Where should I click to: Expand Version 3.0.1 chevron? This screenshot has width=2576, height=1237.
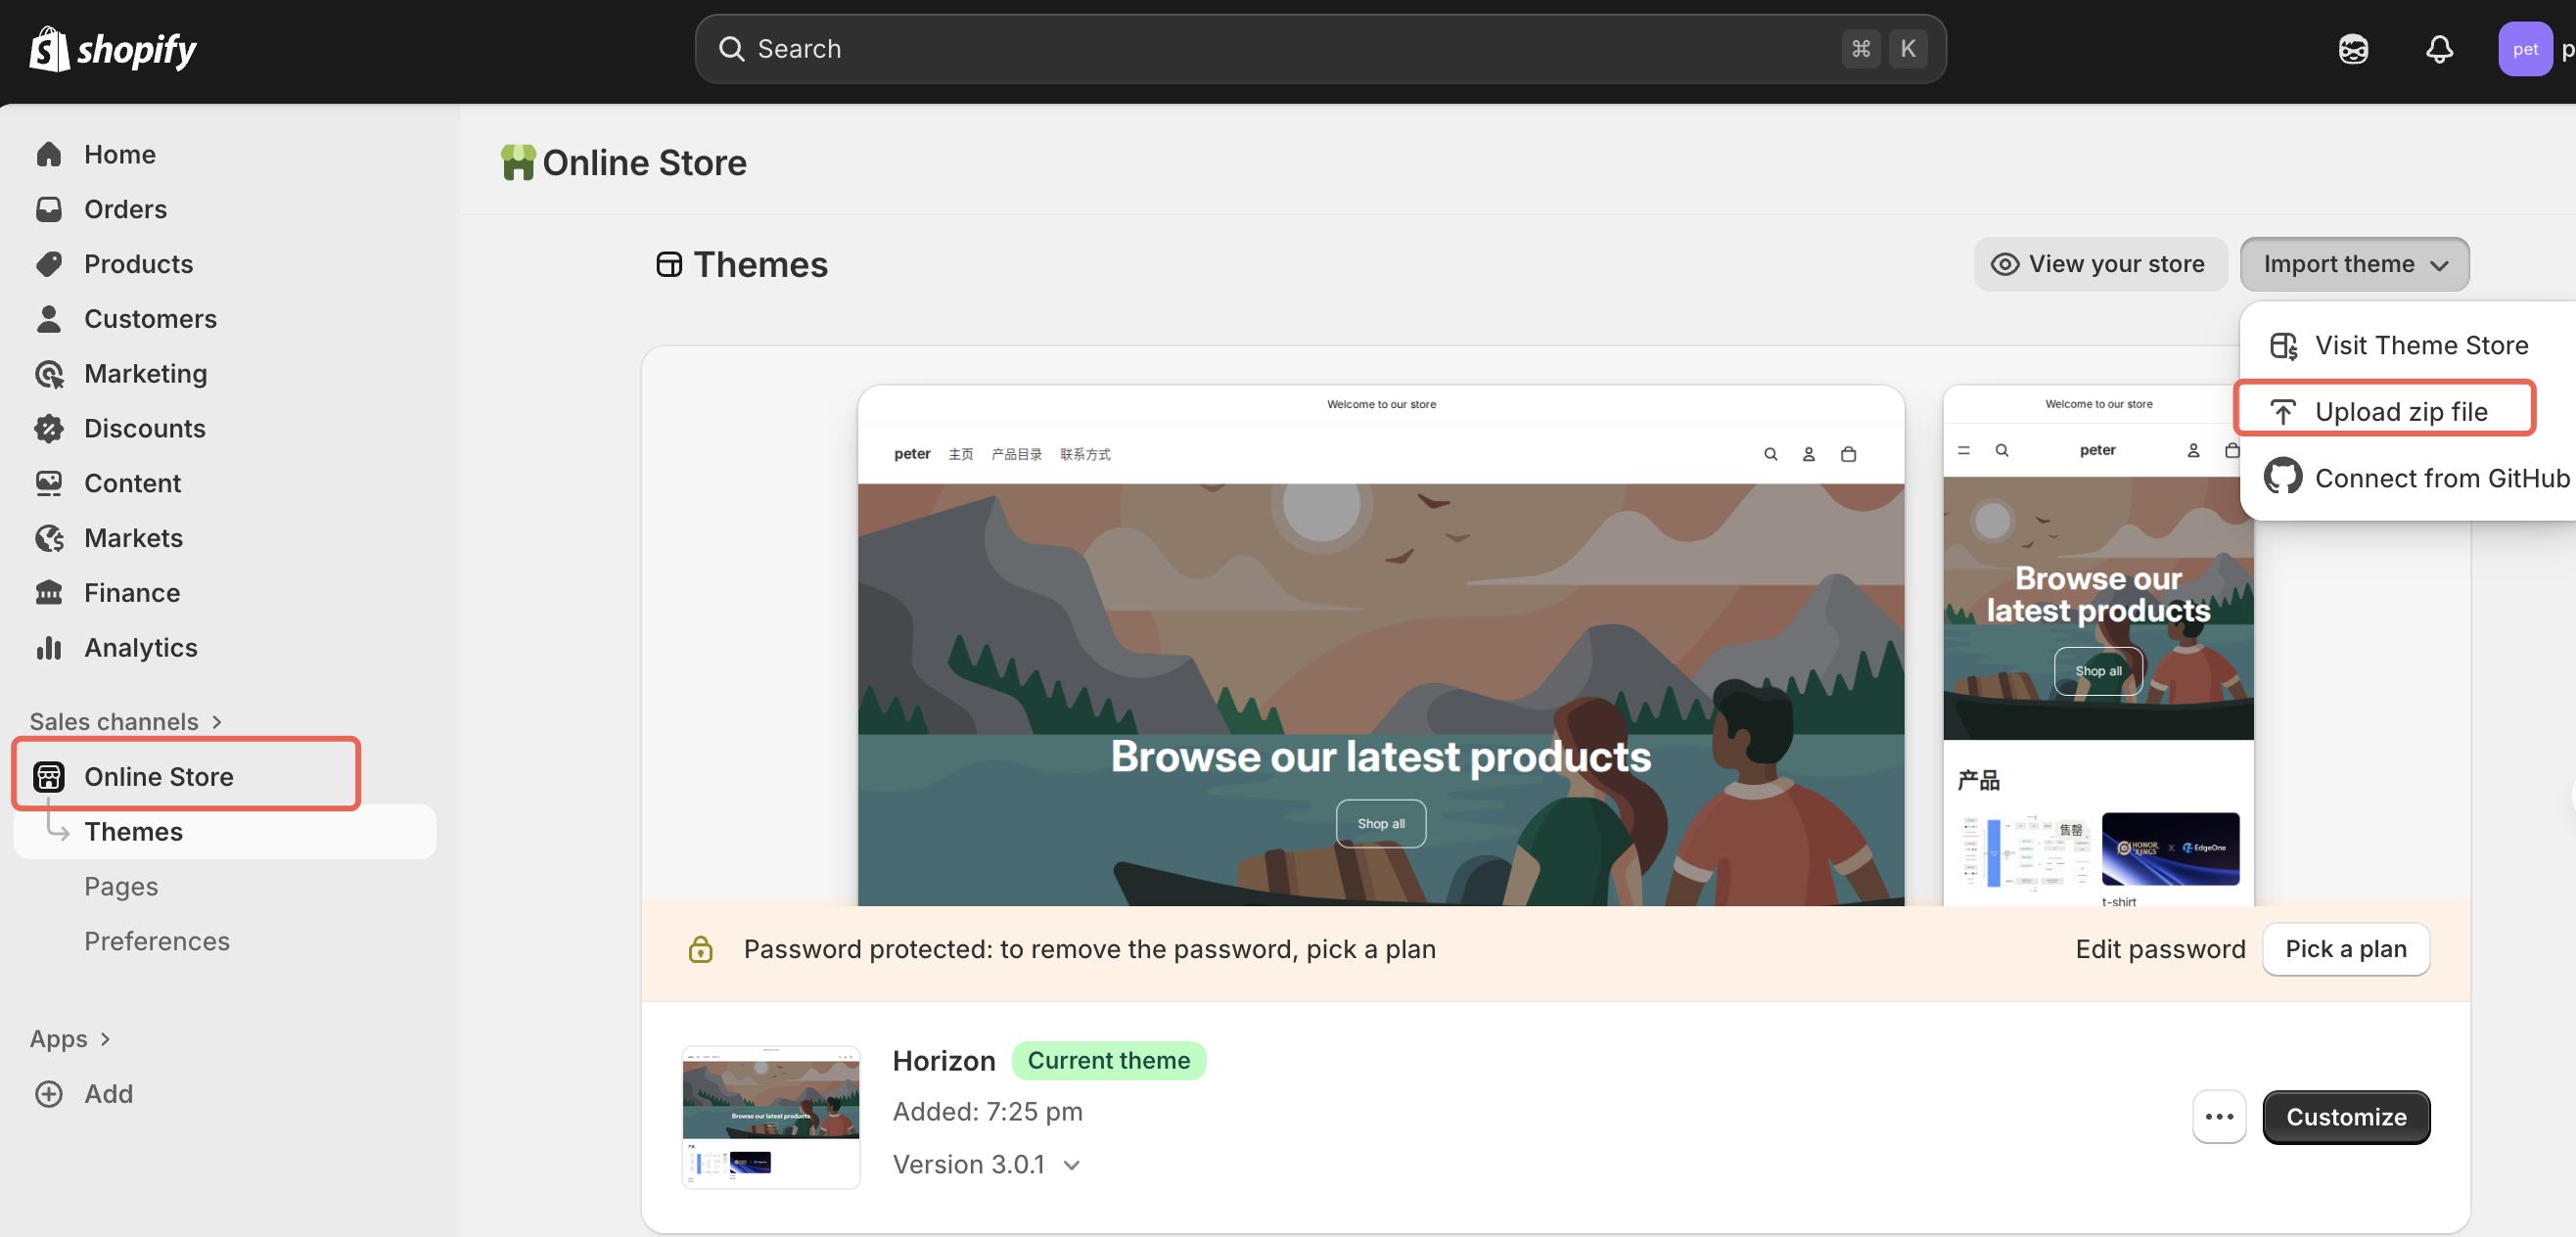tap(1072, 1164)
